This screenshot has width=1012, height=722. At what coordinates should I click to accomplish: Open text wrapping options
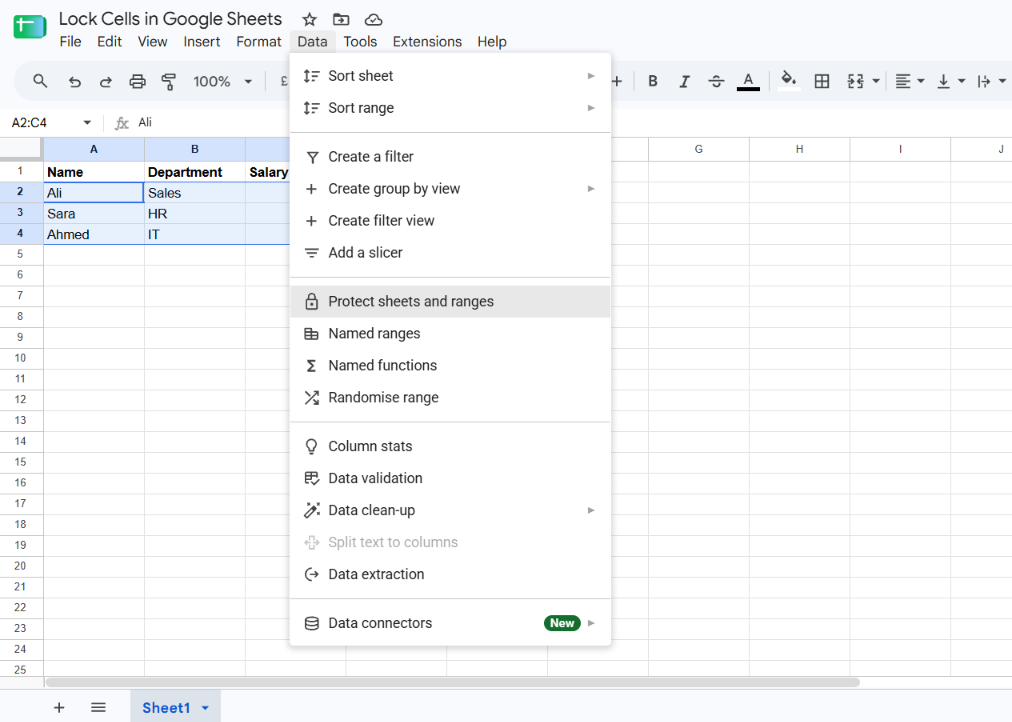click(x=991, y=81)
